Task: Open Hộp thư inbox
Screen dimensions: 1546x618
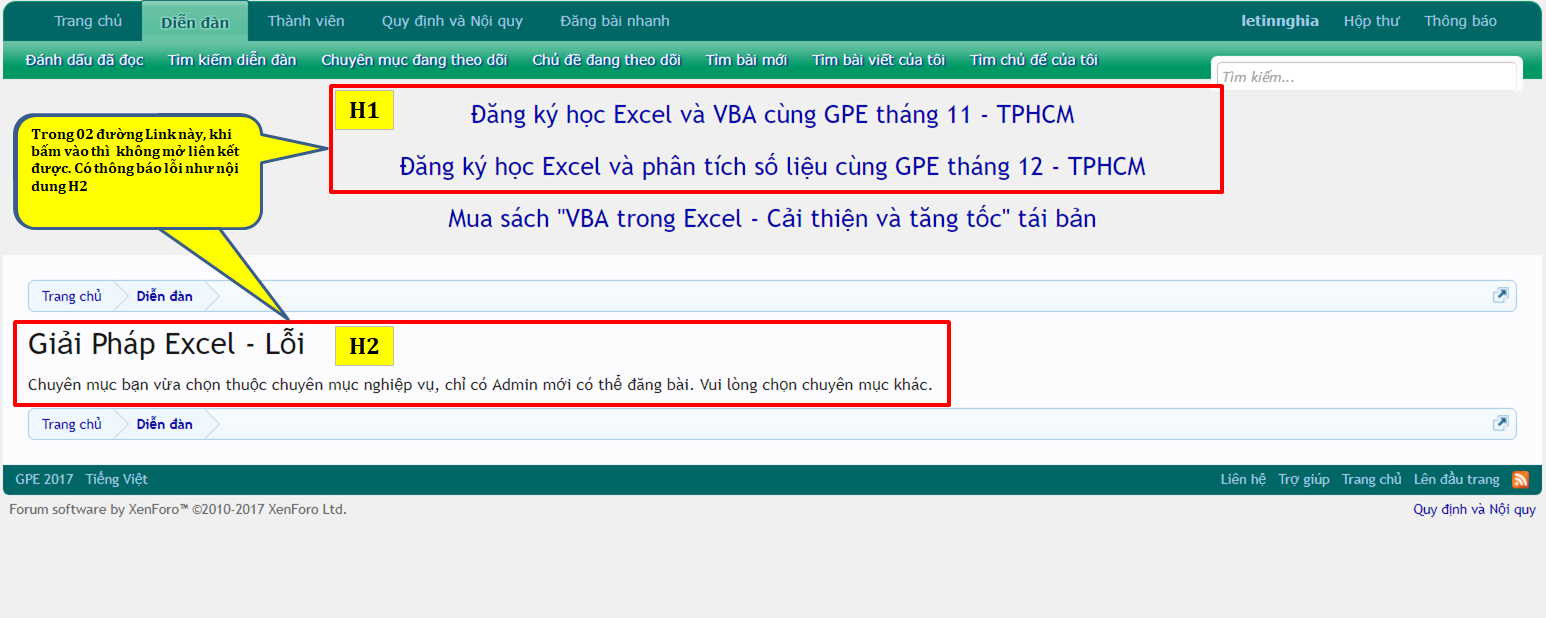Action: (x=1371, y=21)
